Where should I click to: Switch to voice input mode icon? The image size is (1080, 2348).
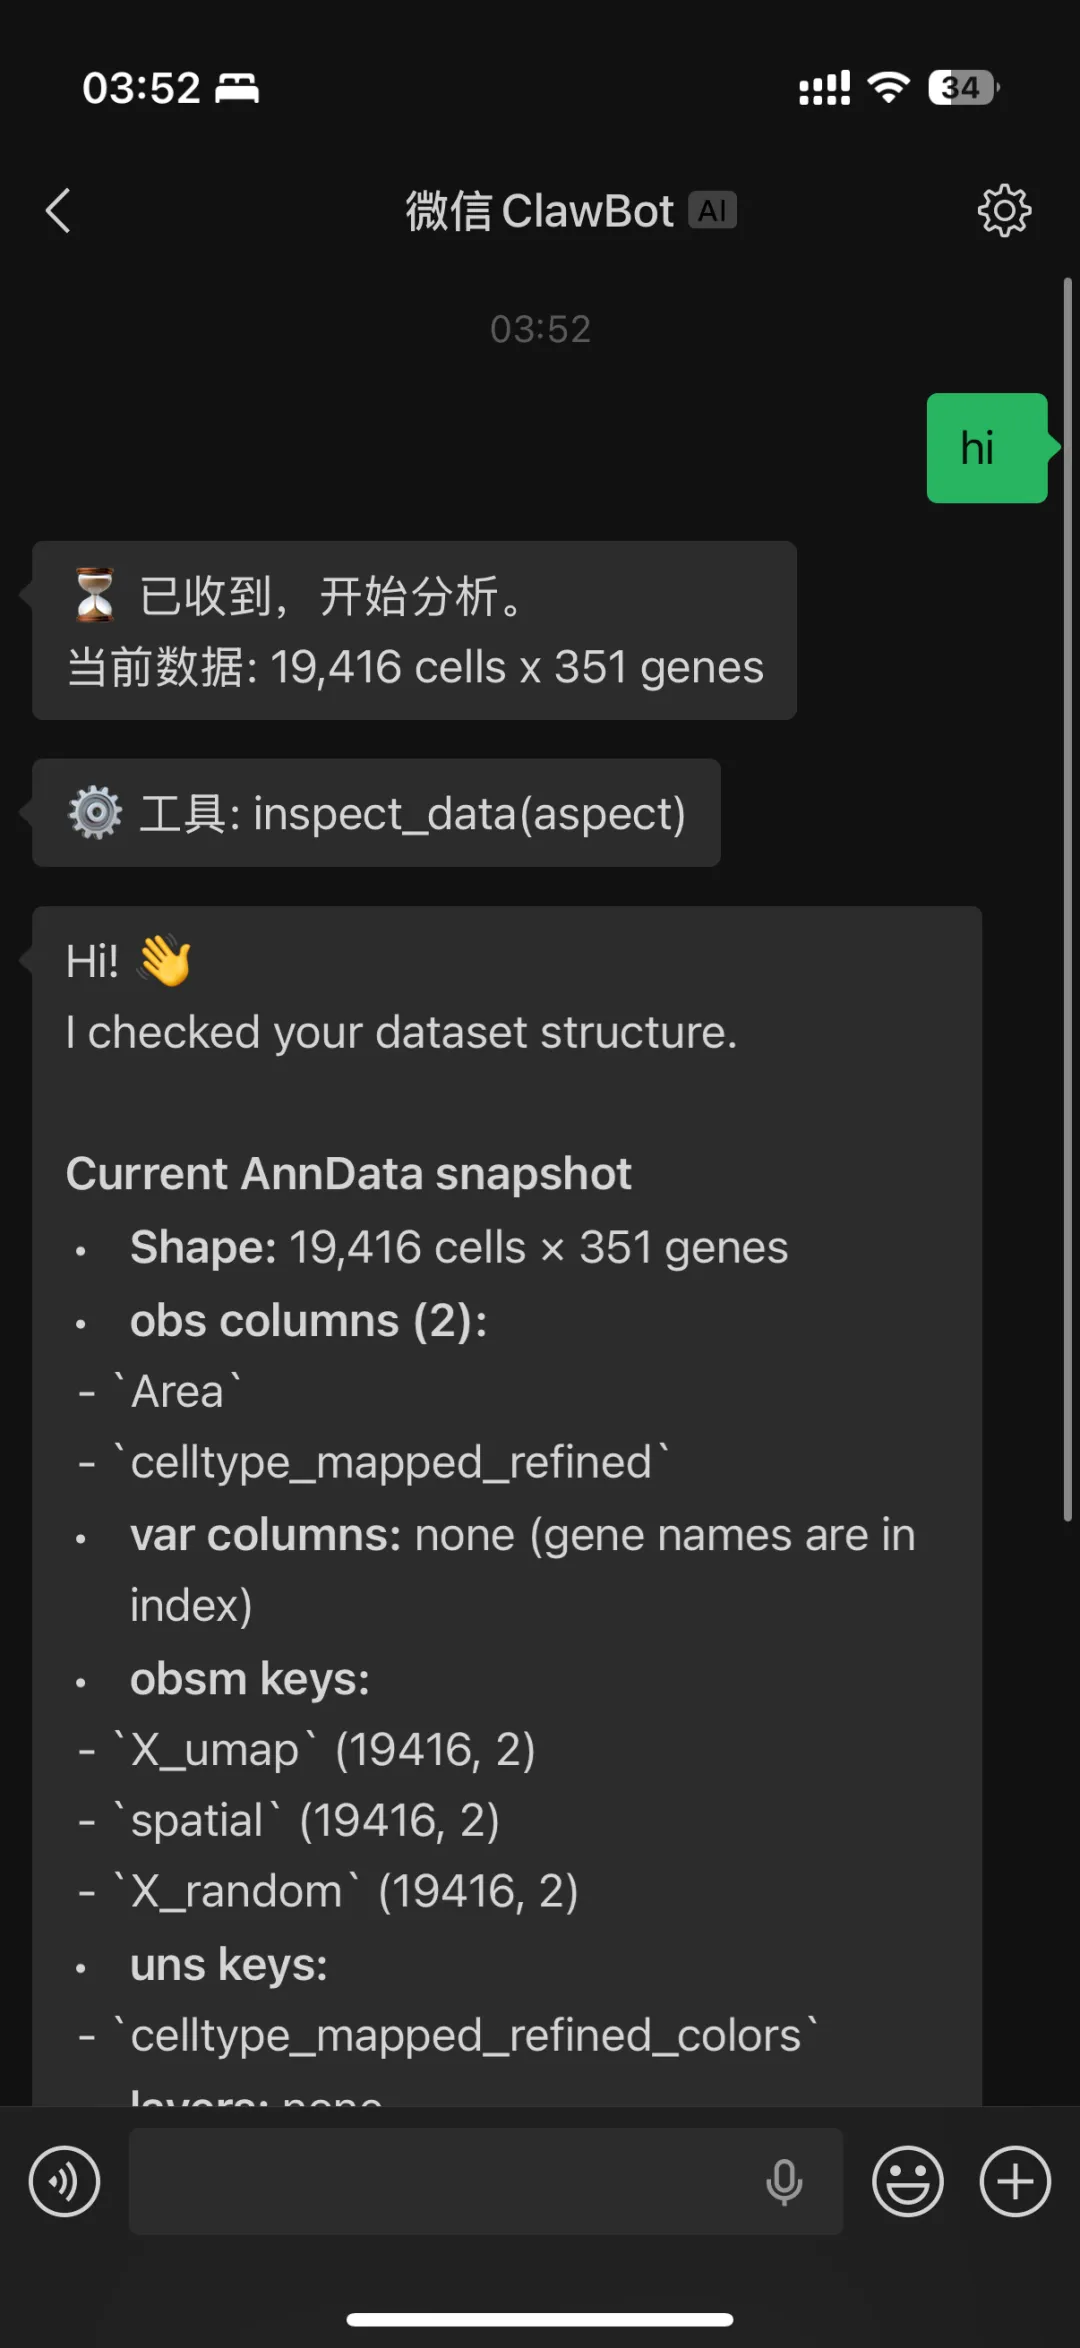pos(64,2181)
